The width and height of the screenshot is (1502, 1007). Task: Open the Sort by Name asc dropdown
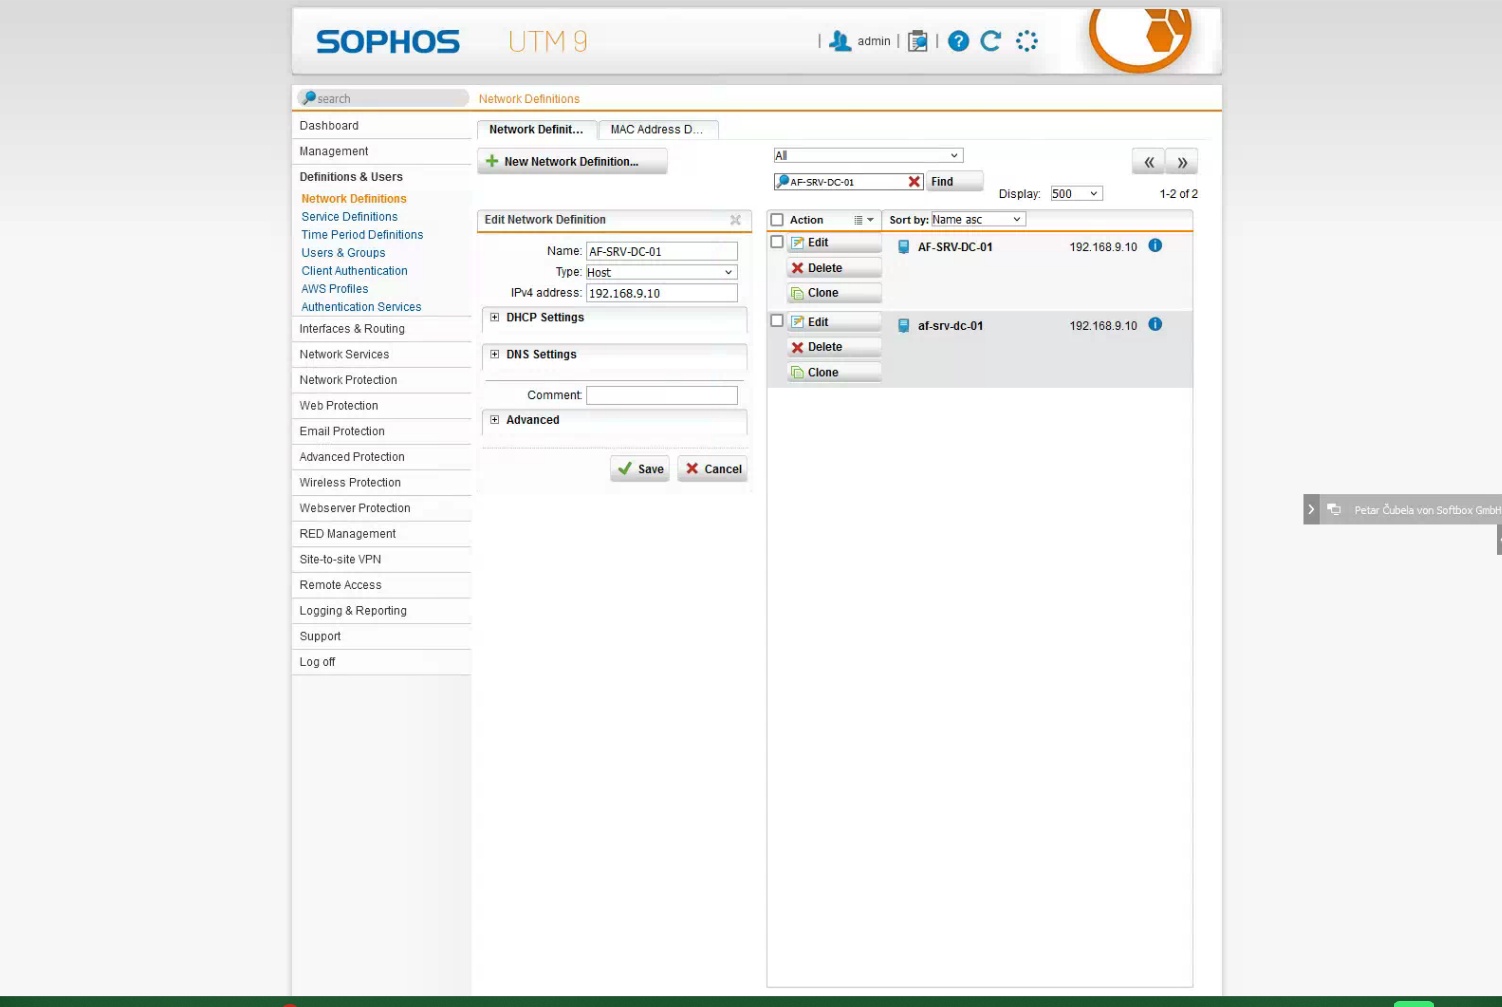[977, 220]
